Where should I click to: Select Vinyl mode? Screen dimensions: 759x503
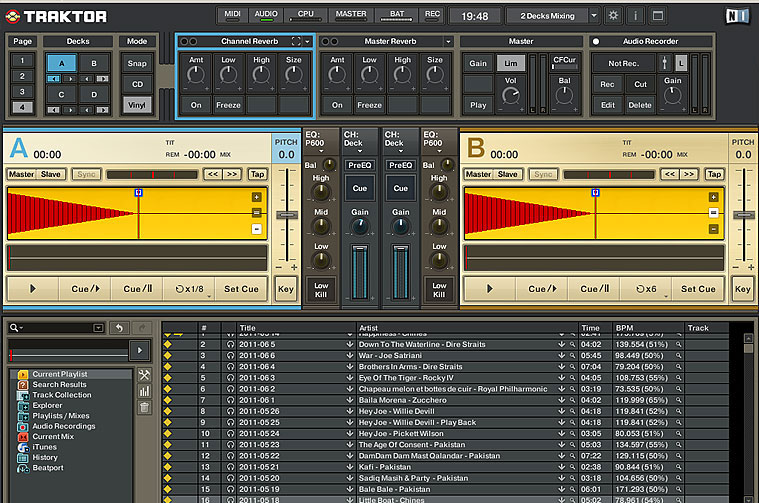tap(137, 105)
